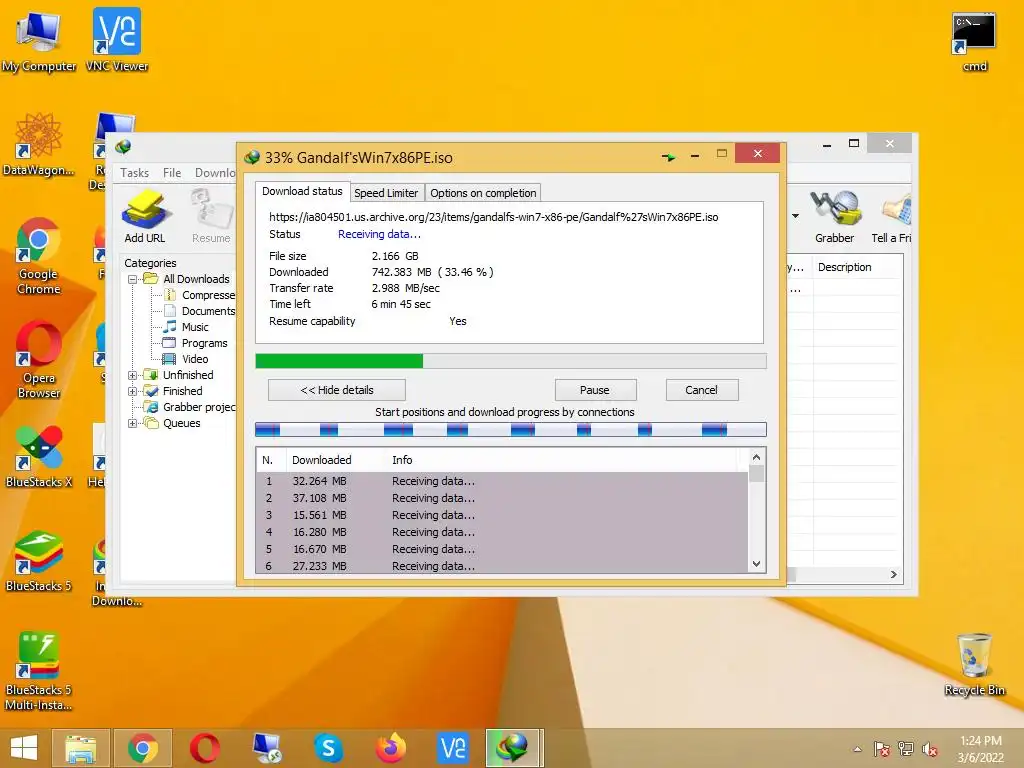Screen dimensions: 1024x768
Task: Launch Opera Browser desktop shortcut
Action: click(x=39, y=359)
